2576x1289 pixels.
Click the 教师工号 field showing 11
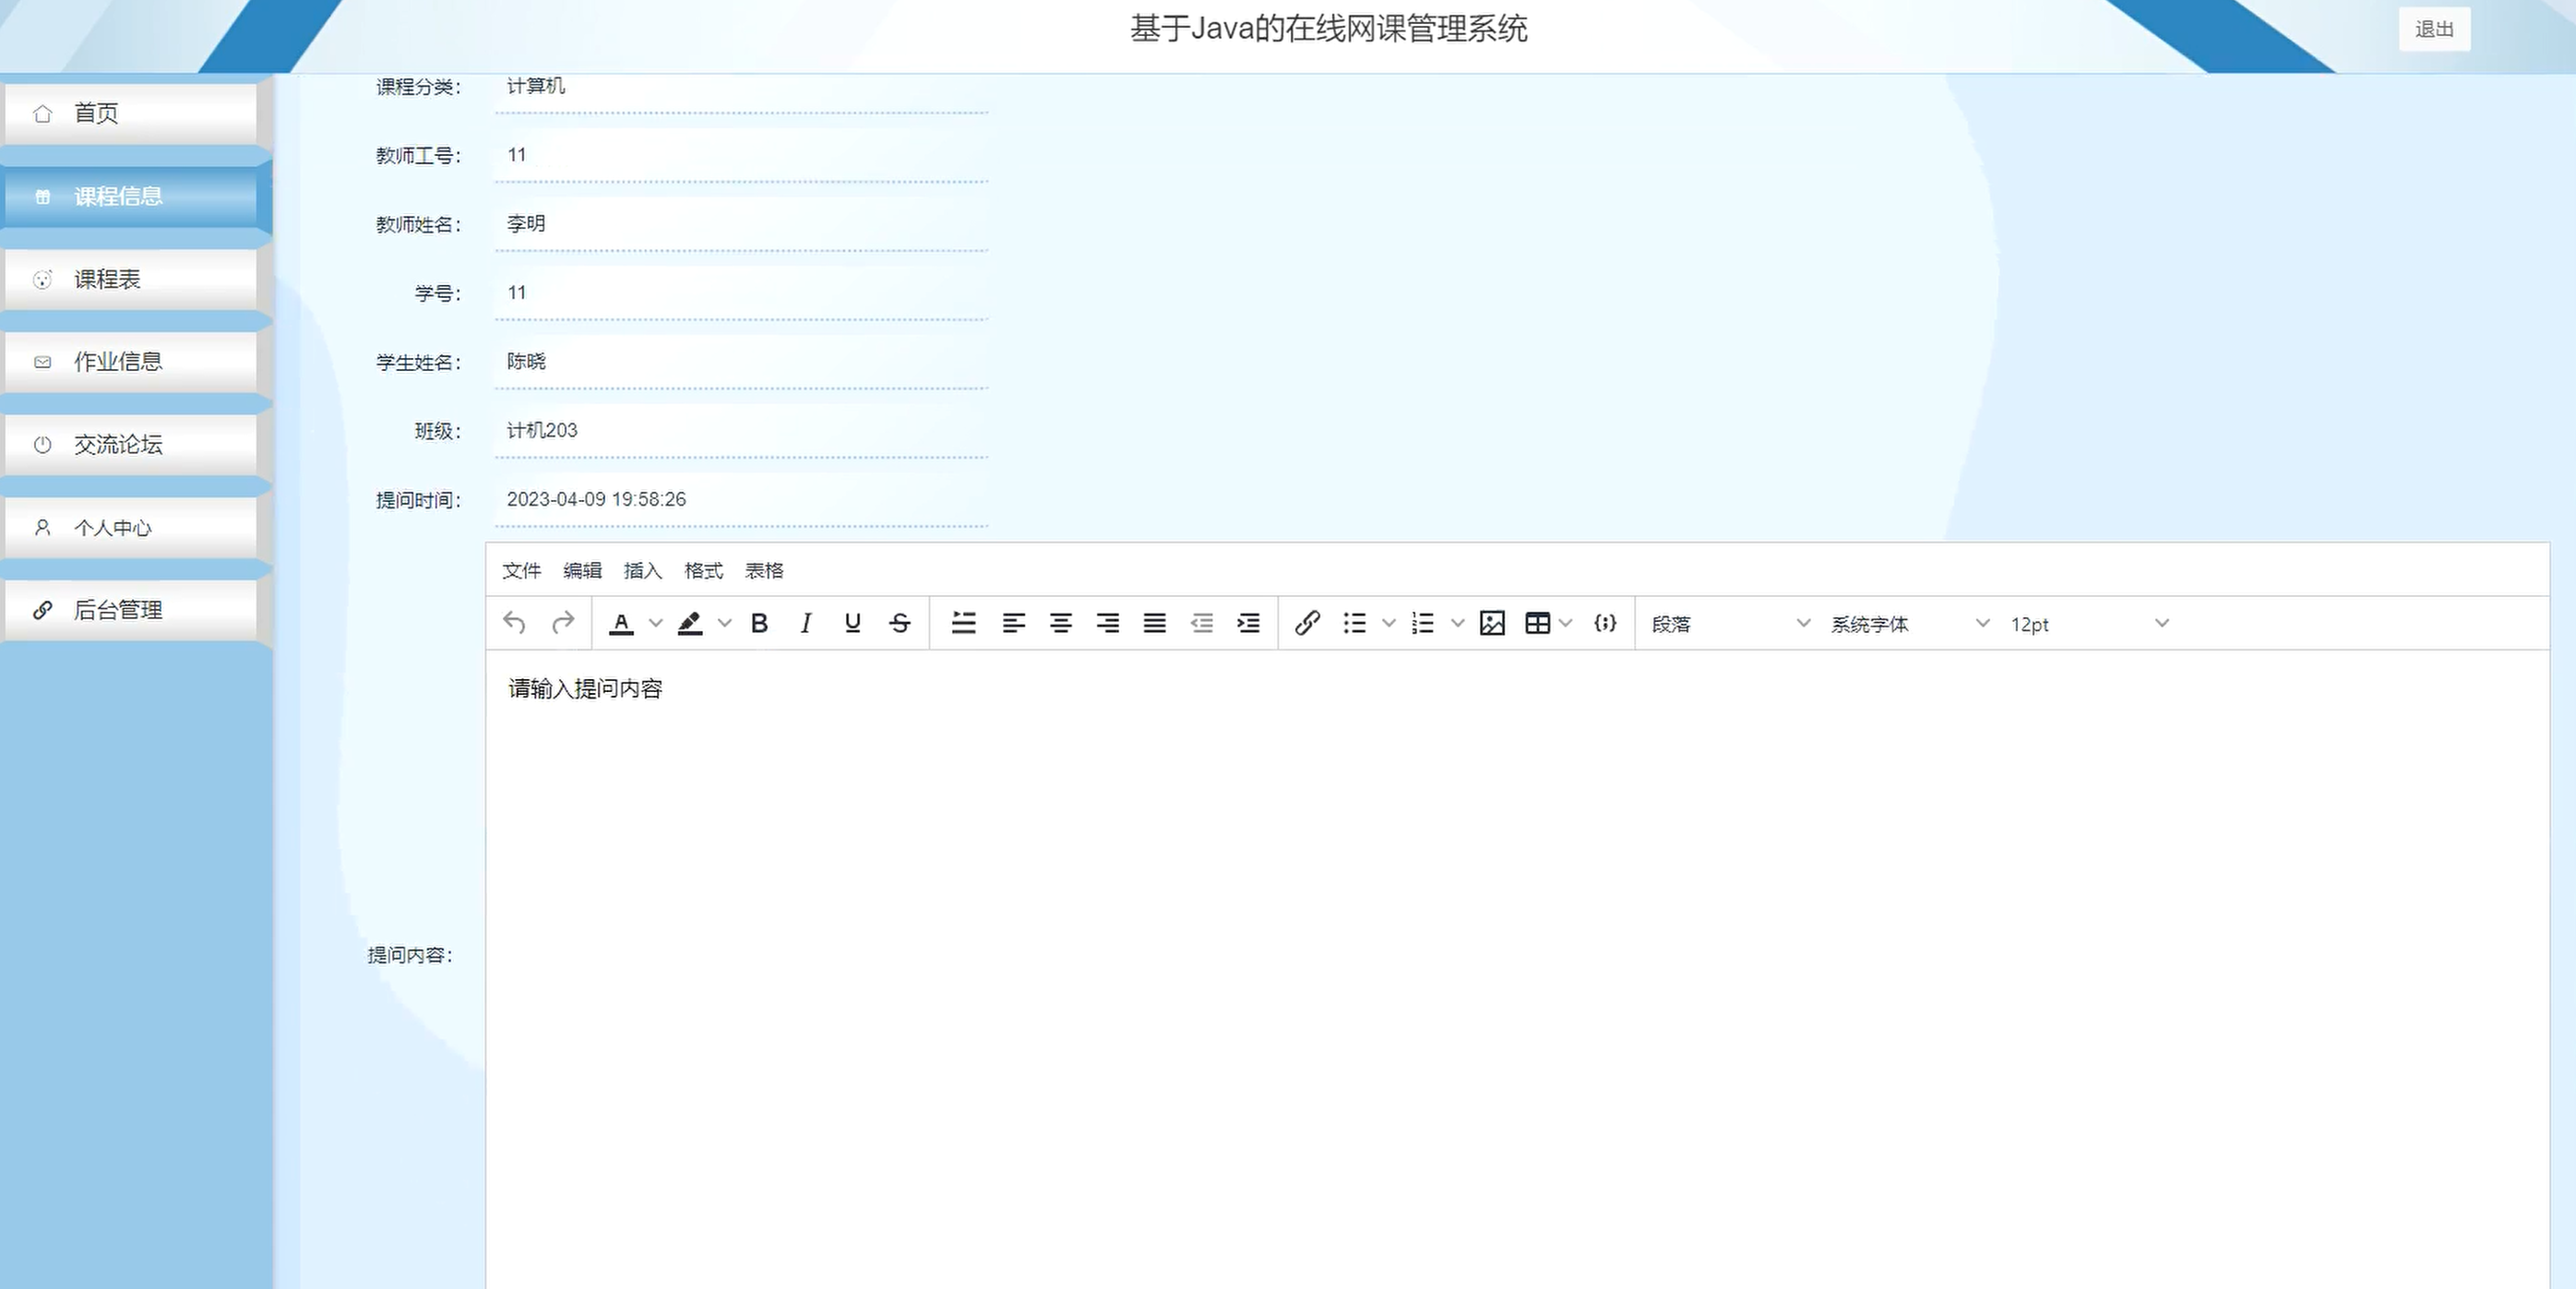click(x=741, y=155)
